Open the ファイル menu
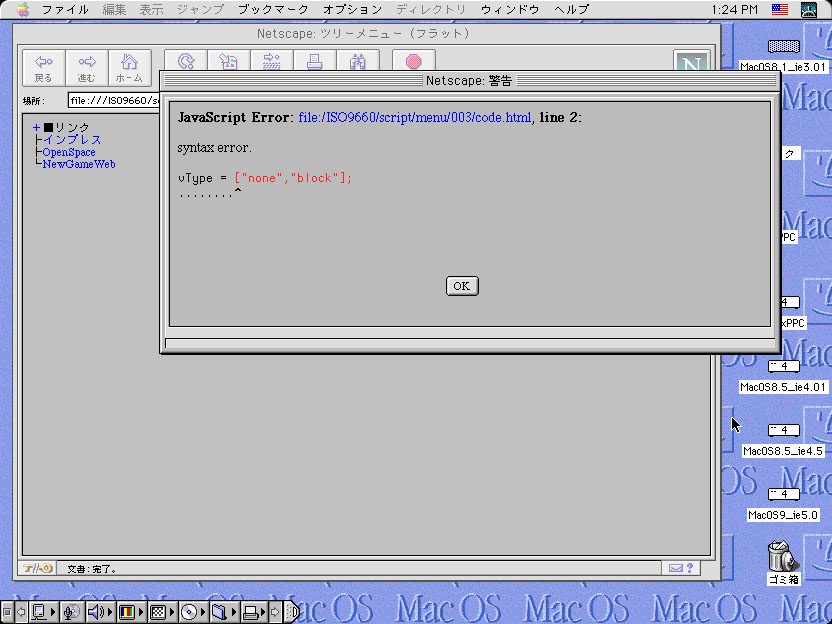Viewport: 832px width, 624px height. pos(65,10)
